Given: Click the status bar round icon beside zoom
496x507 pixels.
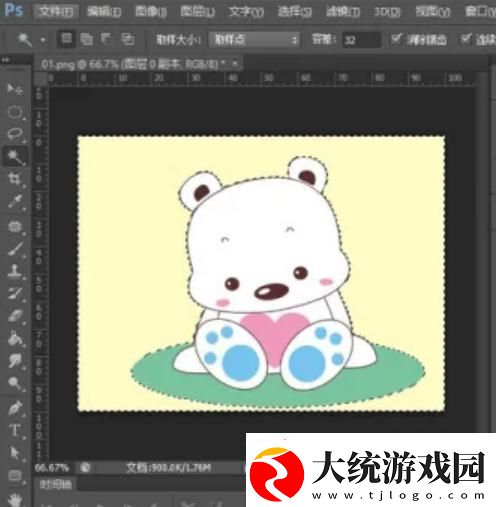Looking at the screenshot, I should tap(85, 467).
